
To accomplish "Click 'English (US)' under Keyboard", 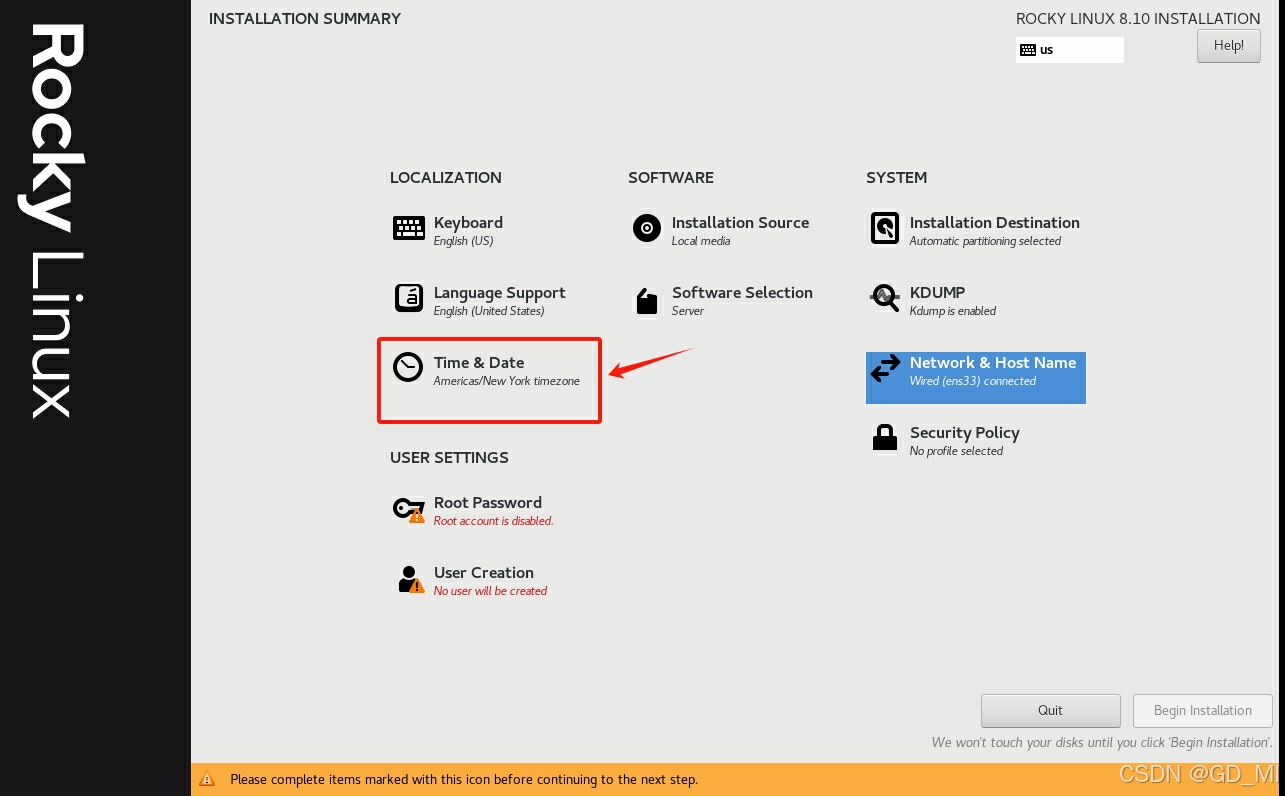I will pos(463,241).
